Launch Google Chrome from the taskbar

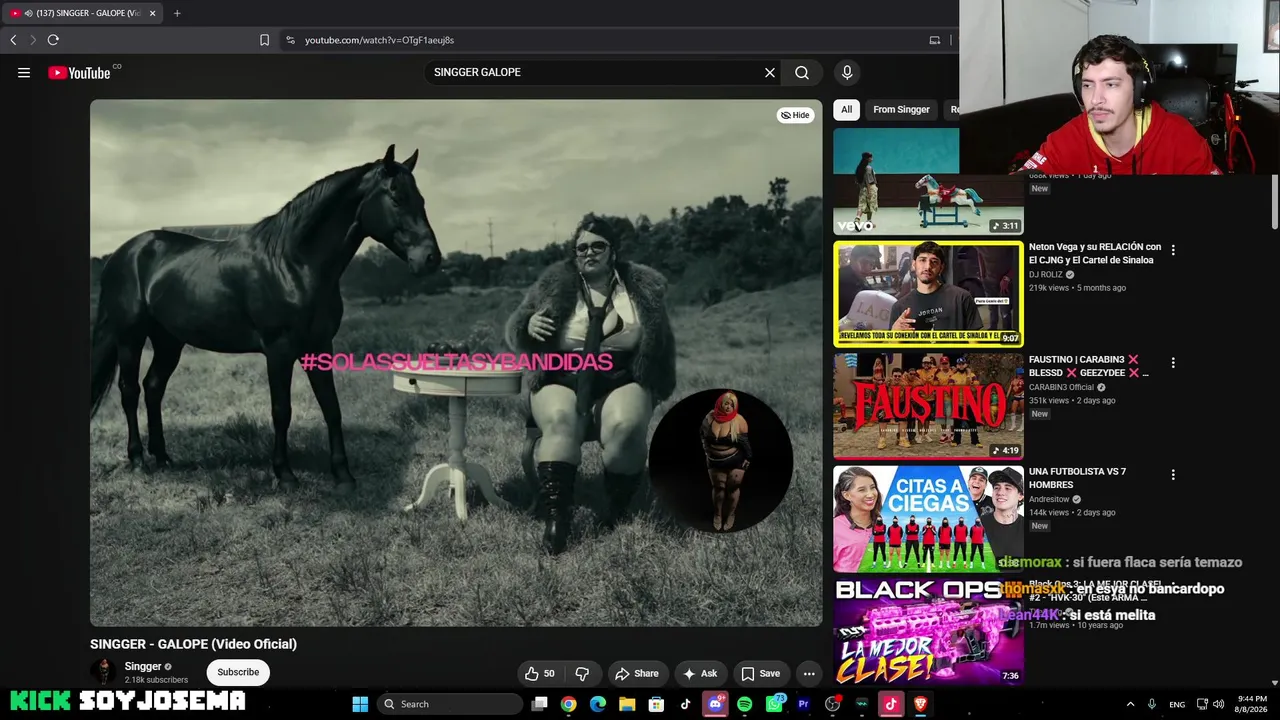(x=568, y=704)
